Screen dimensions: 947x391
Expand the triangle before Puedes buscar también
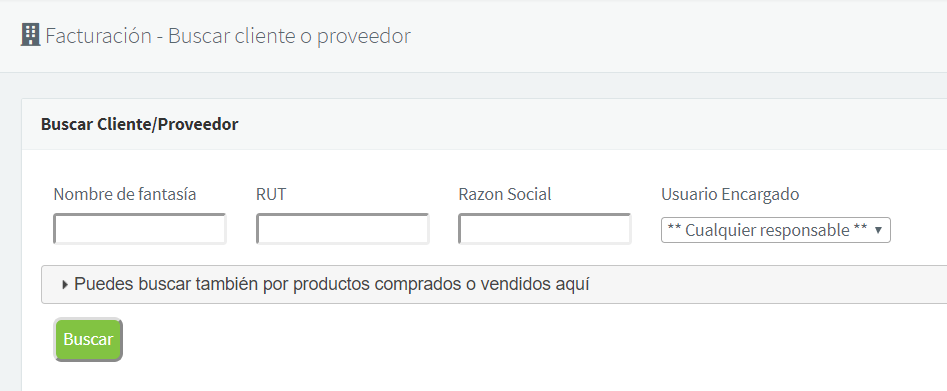click(65, 285)
